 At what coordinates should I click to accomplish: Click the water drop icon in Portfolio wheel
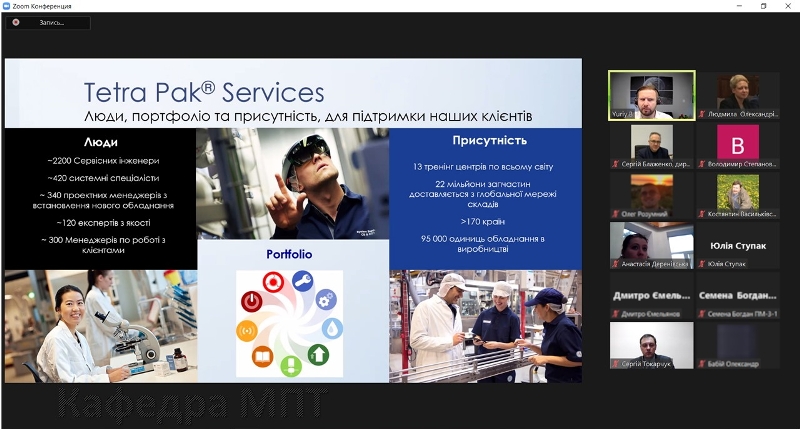tap(332, 329)
